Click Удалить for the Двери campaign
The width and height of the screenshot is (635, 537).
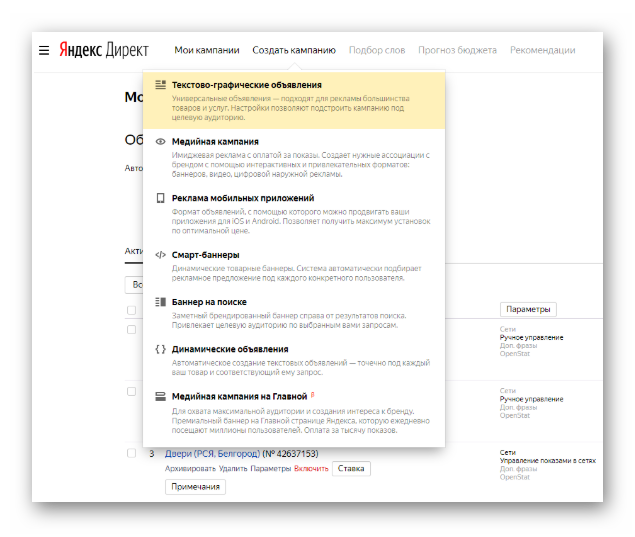coord(233,469)
